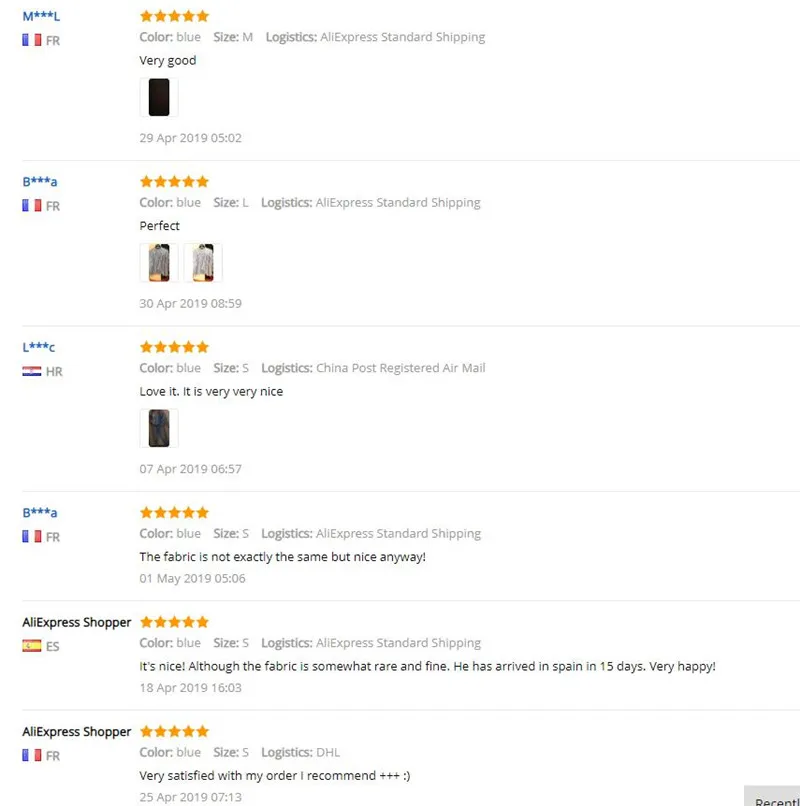Click France flag on the "Perfect" review
Image resolution: width=800 pixels, height=806 pixels.
tap(31, 206)
